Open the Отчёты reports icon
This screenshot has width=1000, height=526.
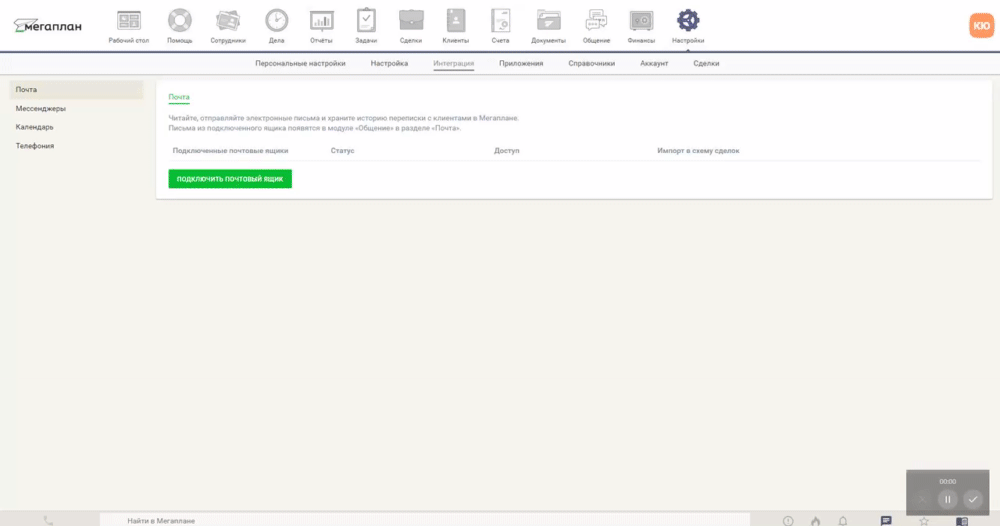(x=321, y=22)
